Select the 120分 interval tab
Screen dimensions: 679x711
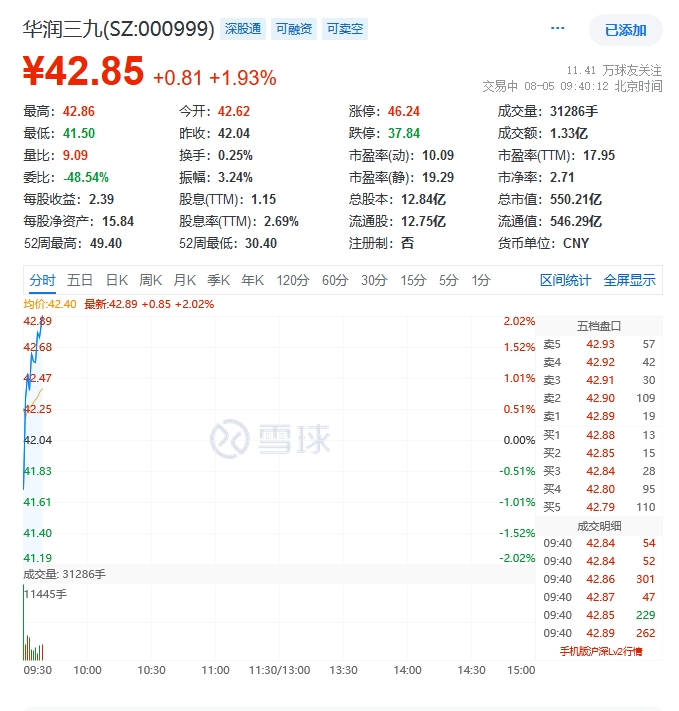(x=293, y=280)
